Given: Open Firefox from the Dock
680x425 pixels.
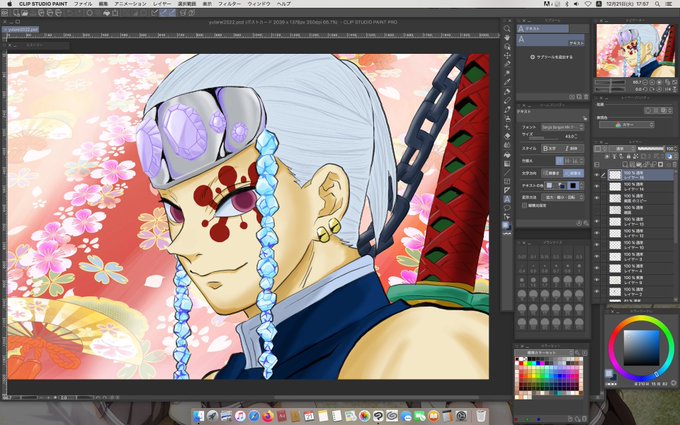Looking at the screenshot, I should click(268, 415).
